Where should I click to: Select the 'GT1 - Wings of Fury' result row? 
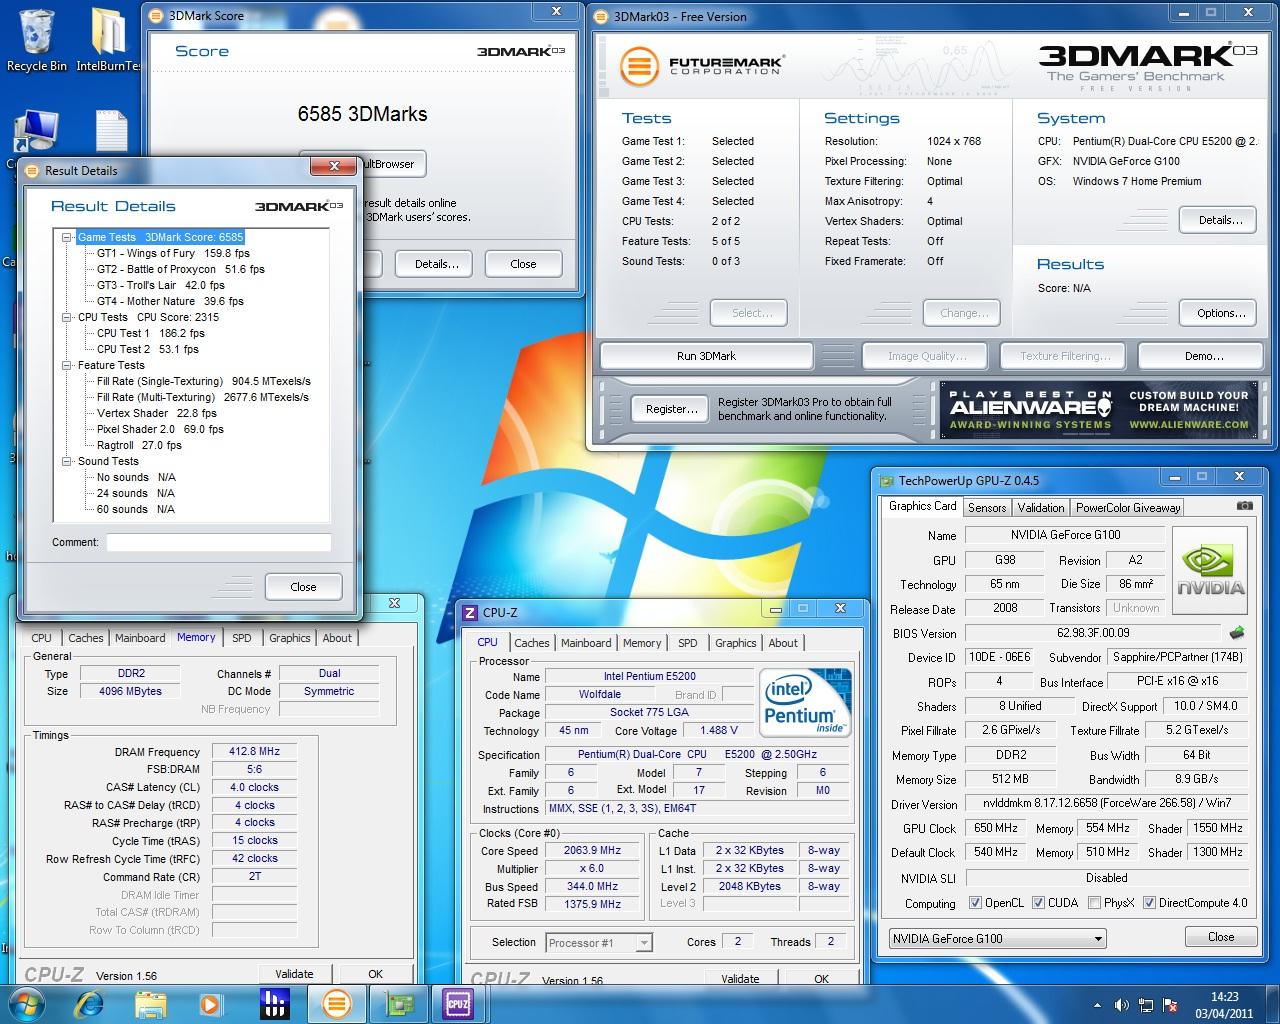173,253
